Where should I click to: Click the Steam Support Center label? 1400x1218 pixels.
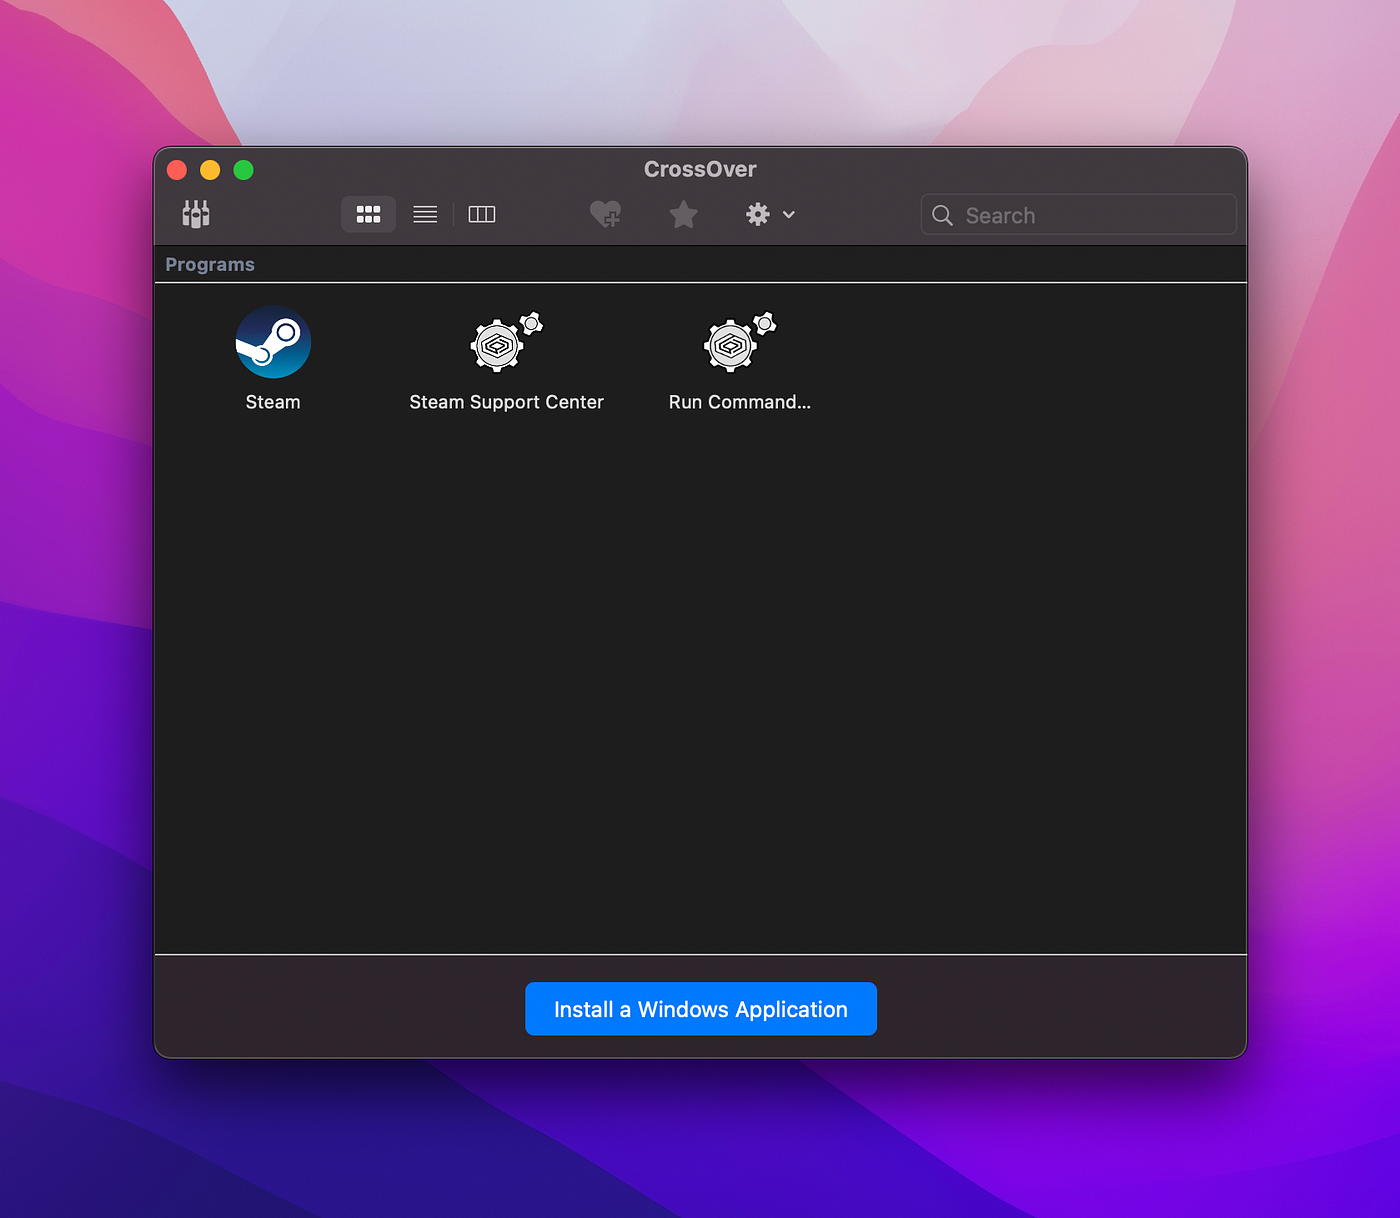pyautogui.click(x=506, y=402)
